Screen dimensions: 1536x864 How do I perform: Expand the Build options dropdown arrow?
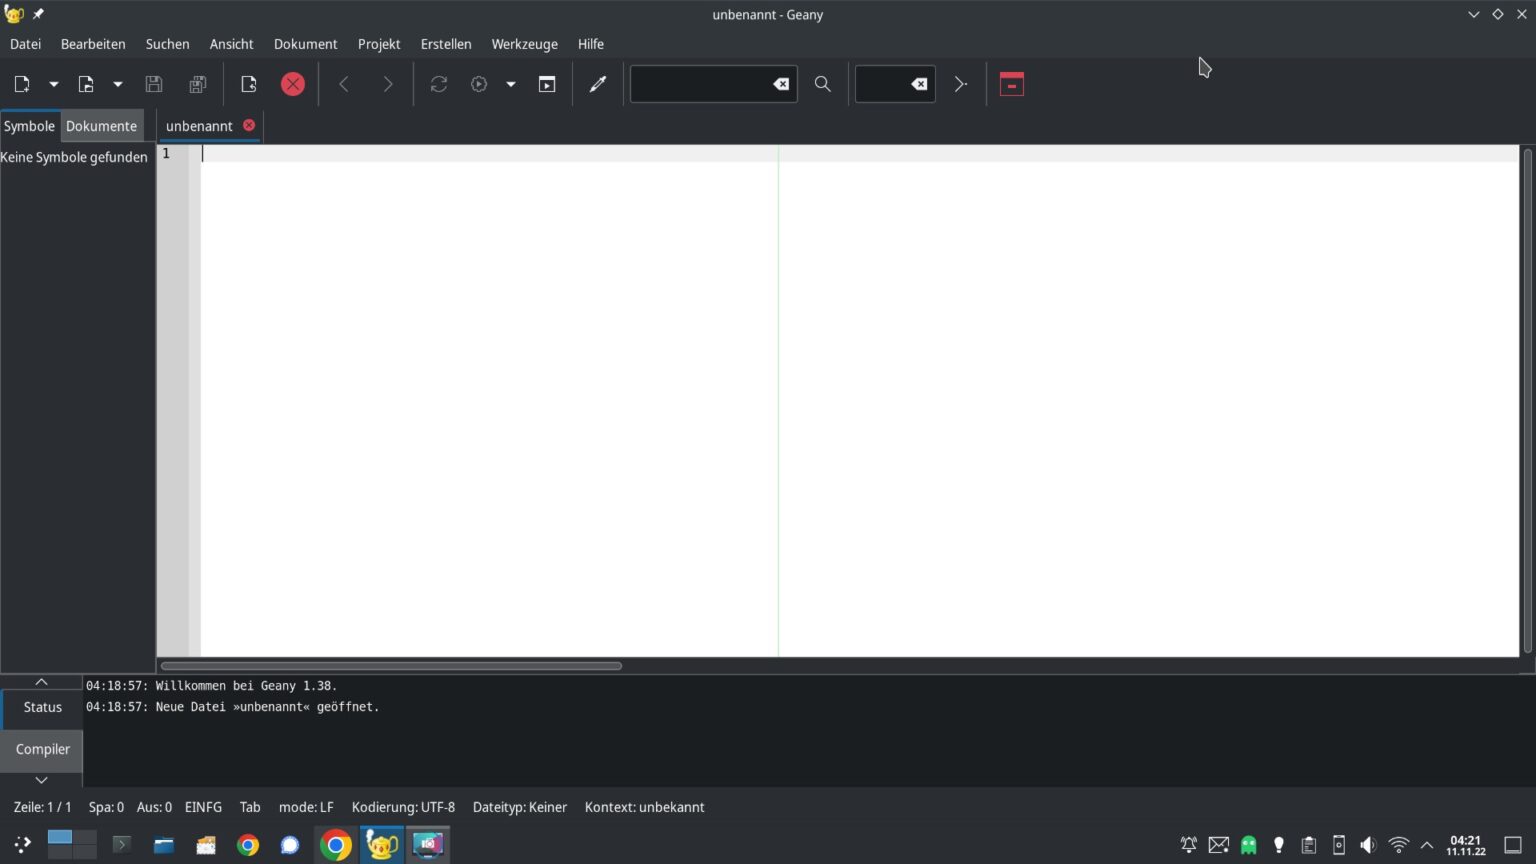pos(511,84)
